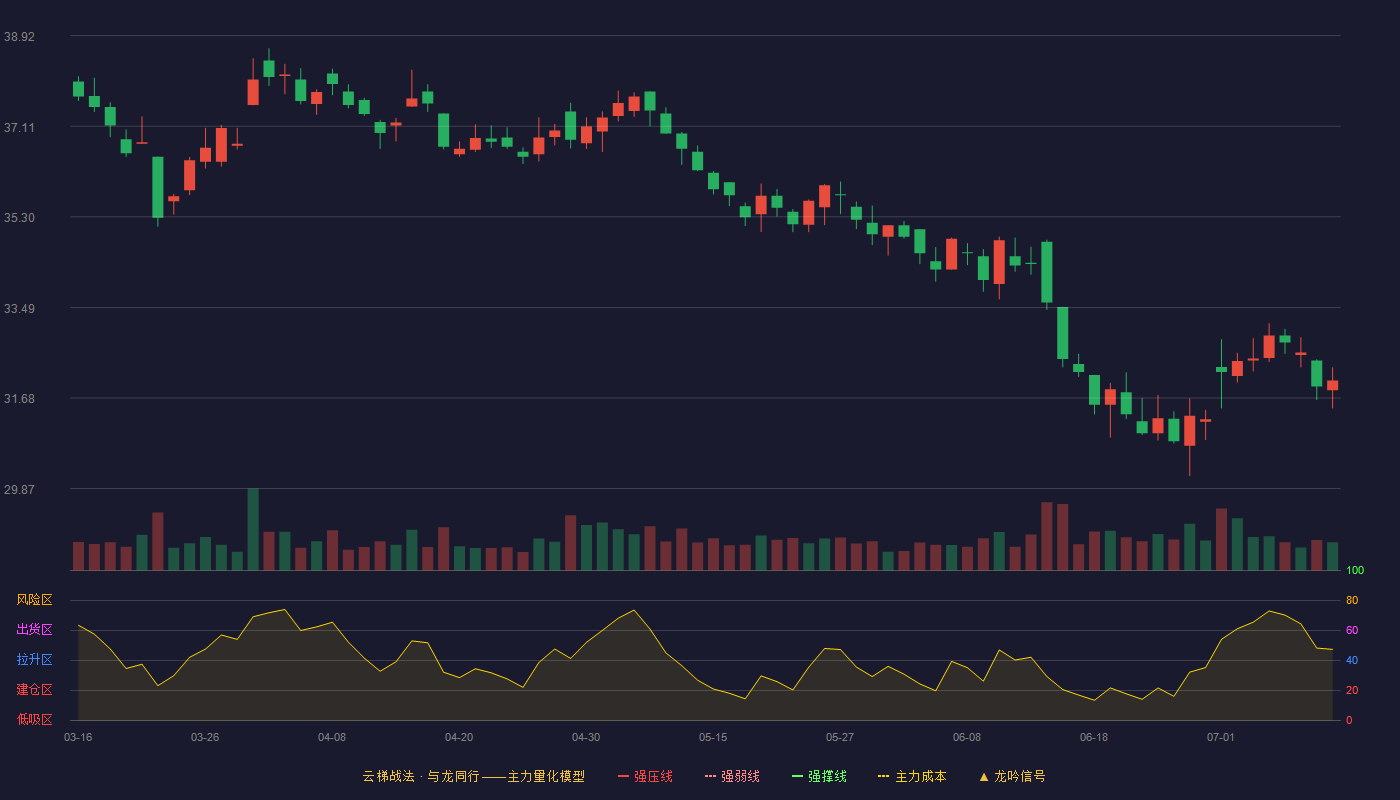The image size is (1400, 800).
Task: Click the 38.92 price axis label
Action: 19,36
